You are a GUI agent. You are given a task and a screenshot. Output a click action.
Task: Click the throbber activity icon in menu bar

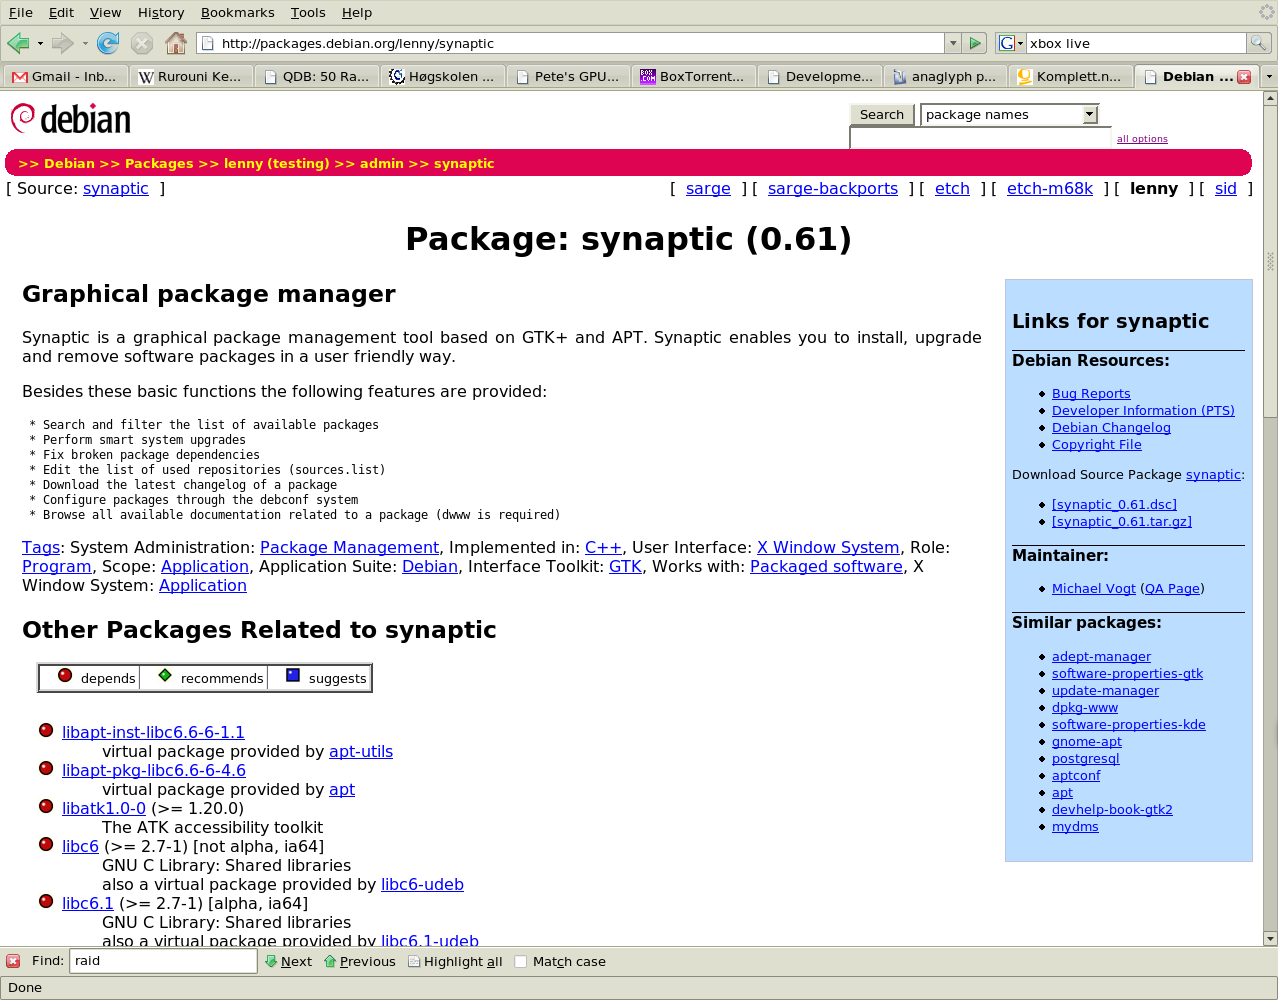tap(1266, 12)
